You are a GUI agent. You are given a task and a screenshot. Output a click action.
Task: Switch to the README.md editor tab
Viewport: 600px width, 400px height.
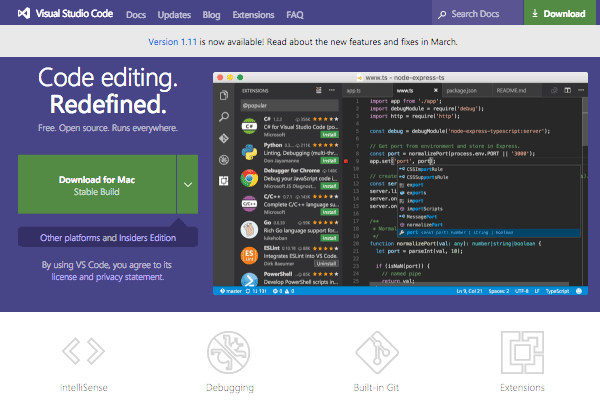517,90
